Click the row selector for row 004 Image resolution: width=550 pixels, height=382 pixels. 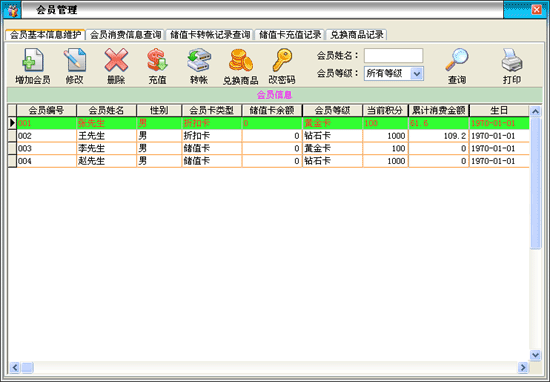tap(12, 161)
